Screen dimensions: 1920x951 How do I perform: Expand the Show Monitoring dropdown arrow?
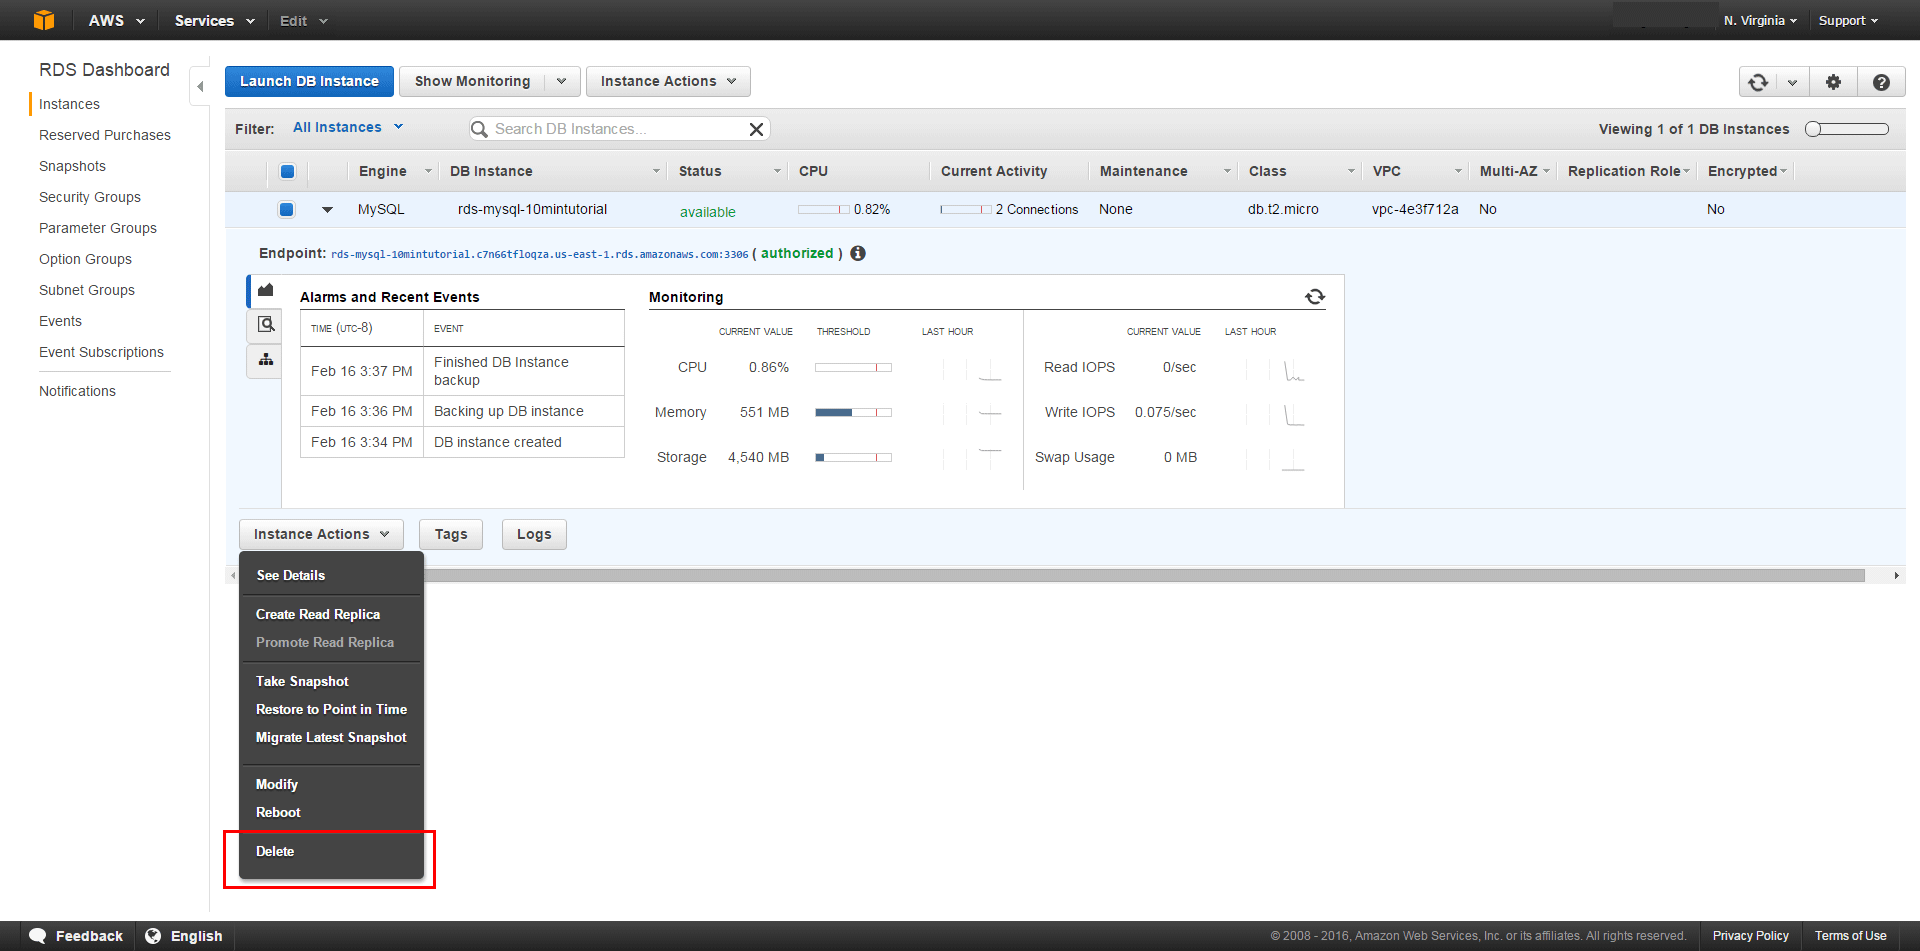[x=562, y=82]
